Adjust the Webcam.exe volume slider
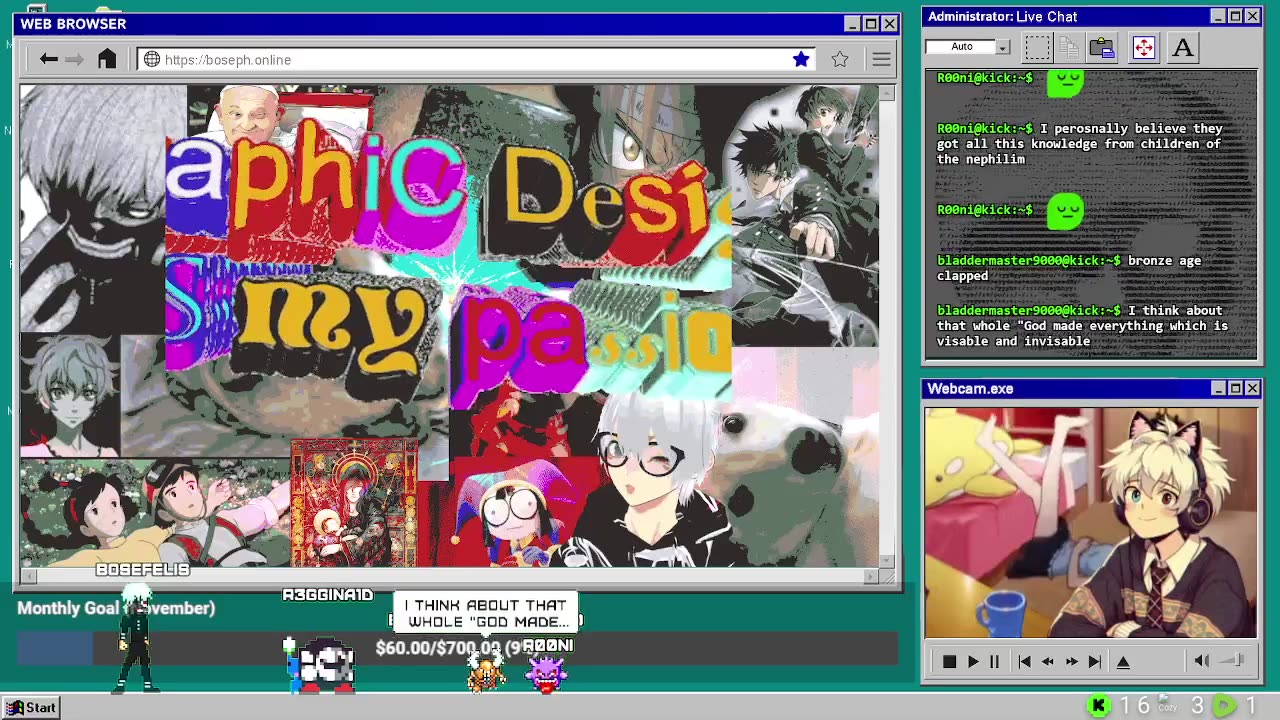The image size is (1280, 720). [x=1233, y=660]
